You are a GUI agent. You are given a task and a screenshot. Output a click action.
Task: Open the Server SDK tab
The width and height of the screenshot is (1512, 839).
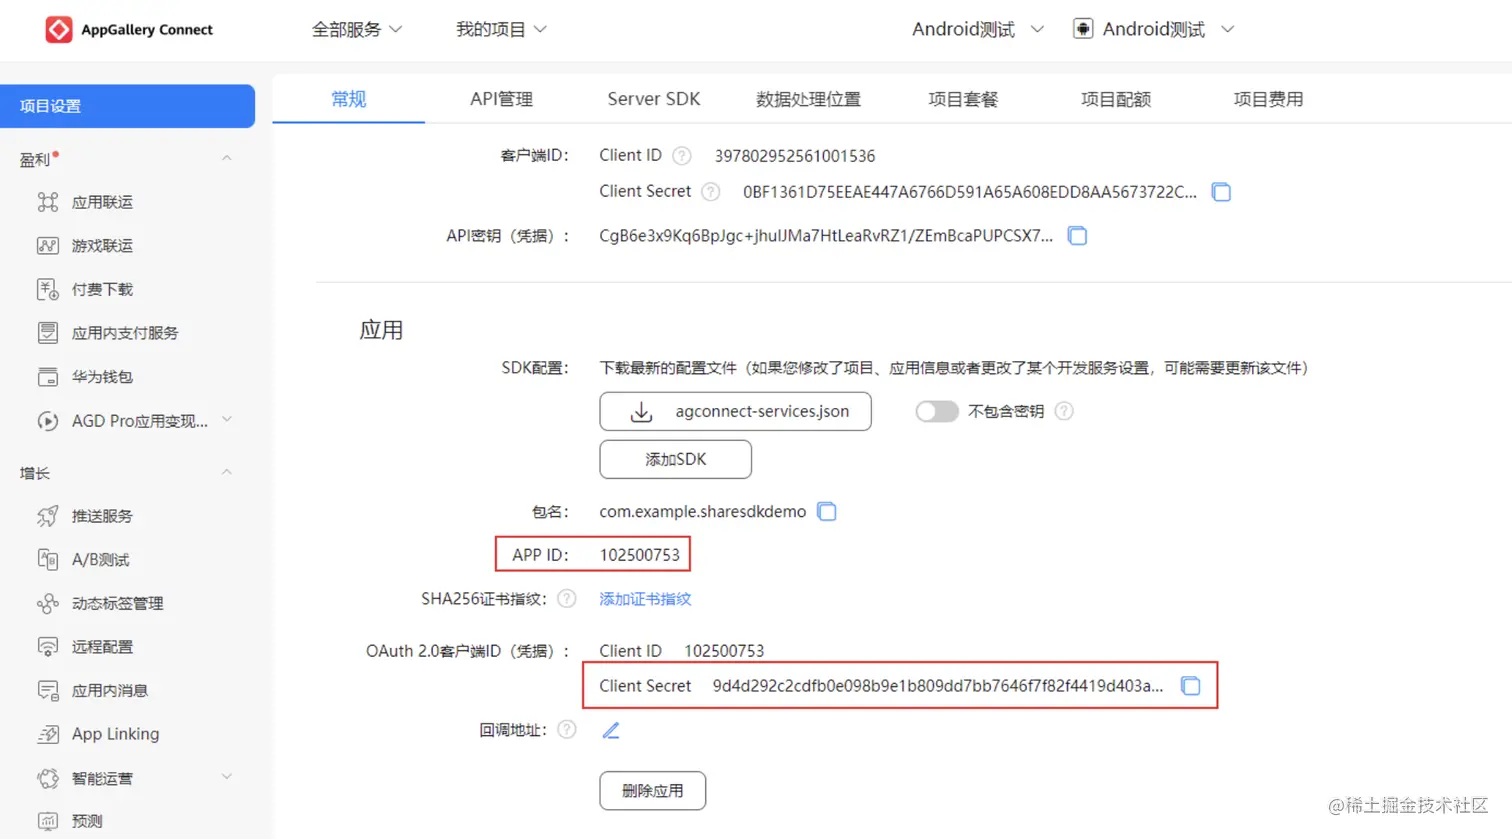[653, 98]
